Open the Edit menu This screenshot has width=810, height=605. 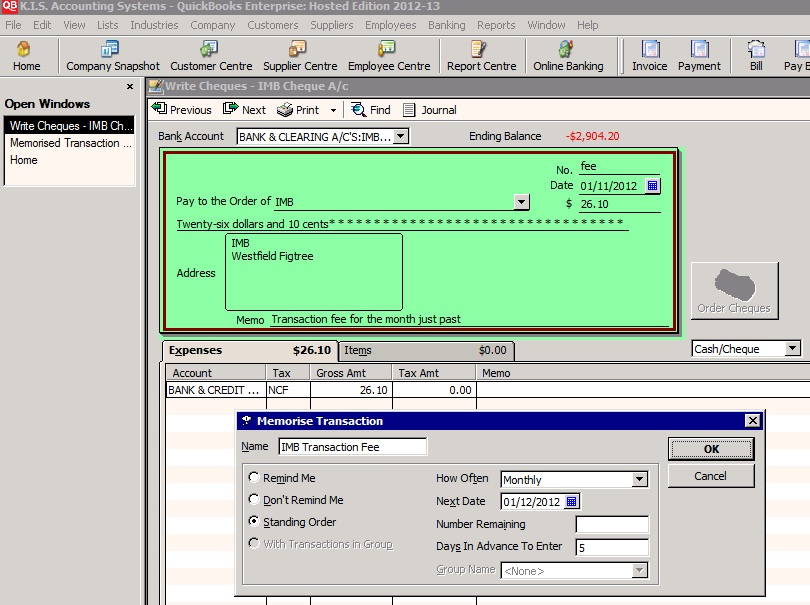click(42, 25)
